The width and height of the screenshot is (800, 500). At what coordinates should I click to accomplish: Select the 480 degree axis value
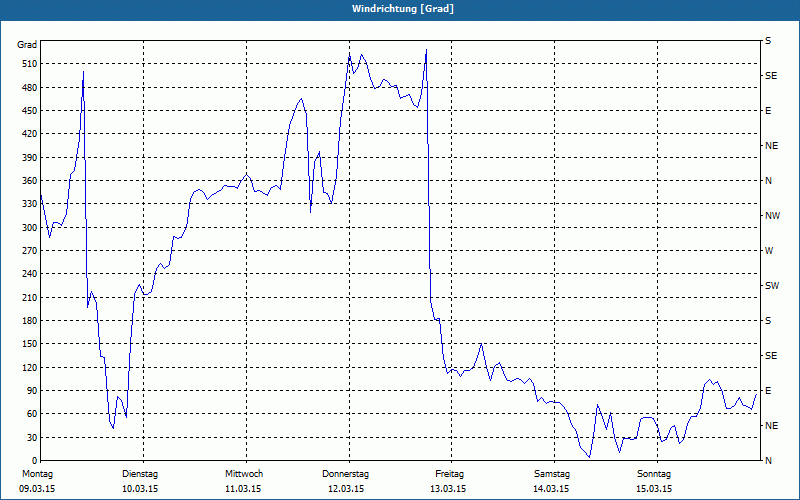click(x=30, y=88)
